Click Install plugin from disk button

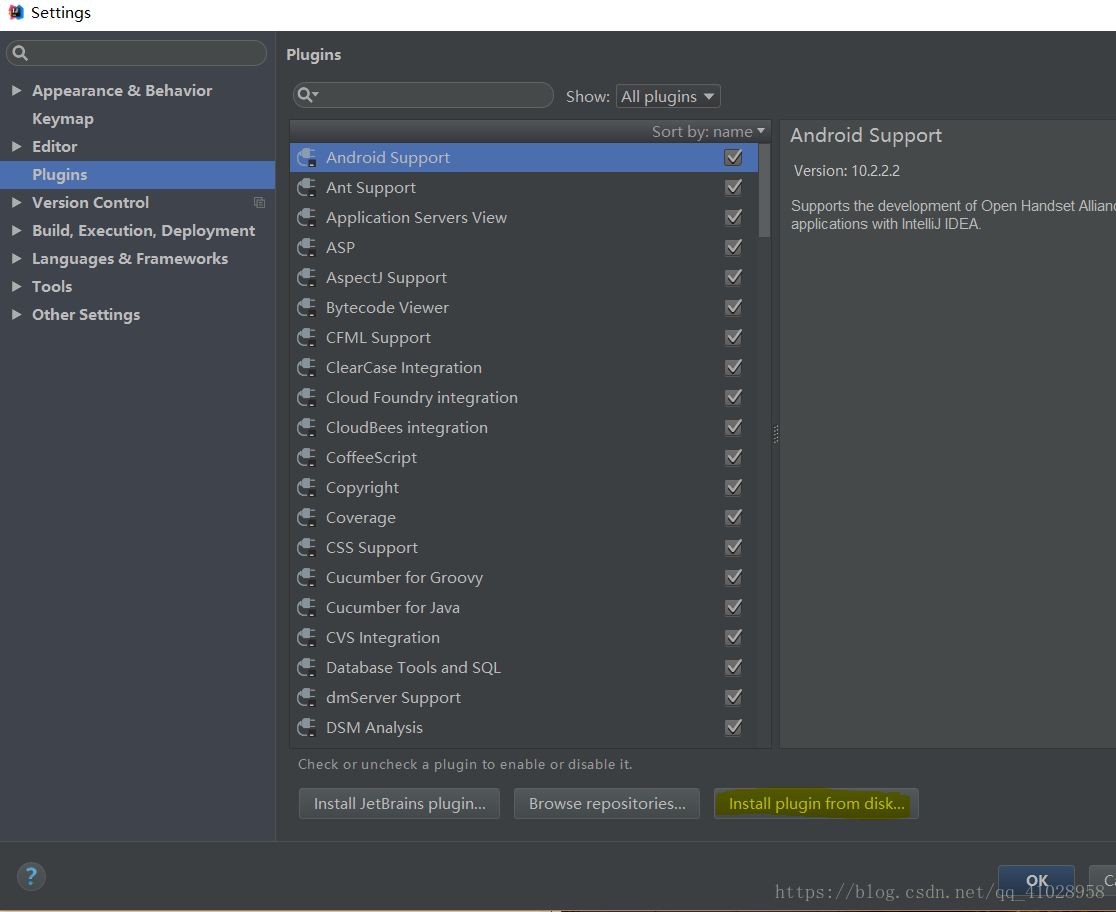click(x=816, y=803)
